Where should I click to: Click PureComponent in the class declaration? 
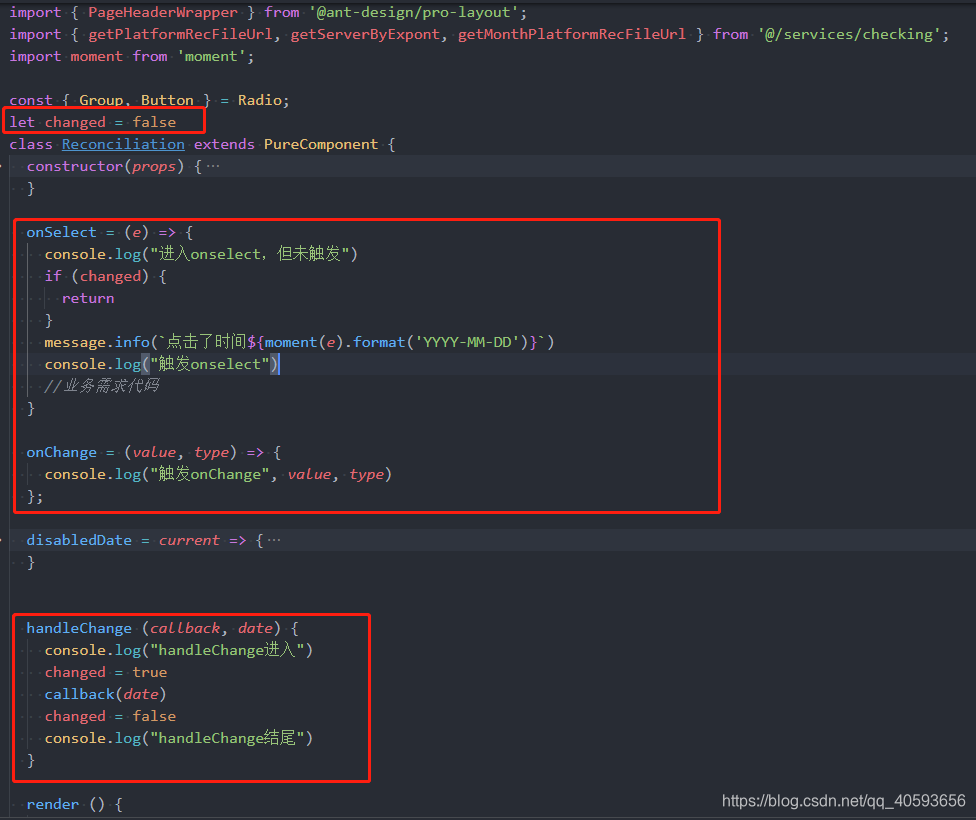click(x=321, y=144)
